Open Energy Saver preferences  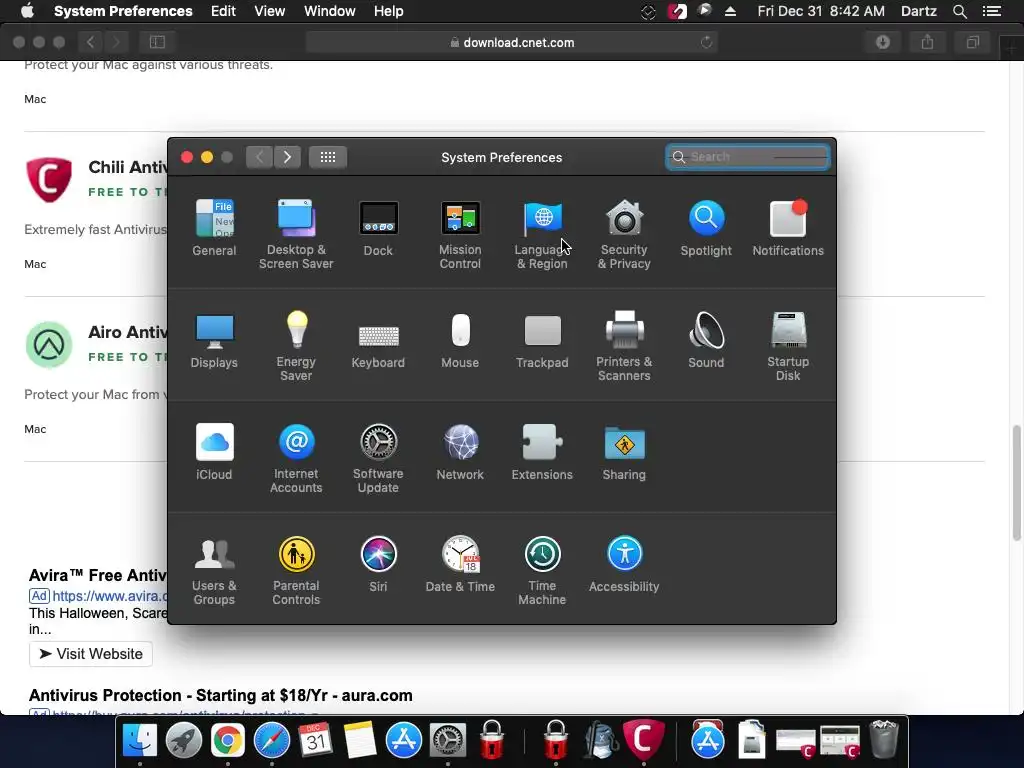[x=296, y=345]
